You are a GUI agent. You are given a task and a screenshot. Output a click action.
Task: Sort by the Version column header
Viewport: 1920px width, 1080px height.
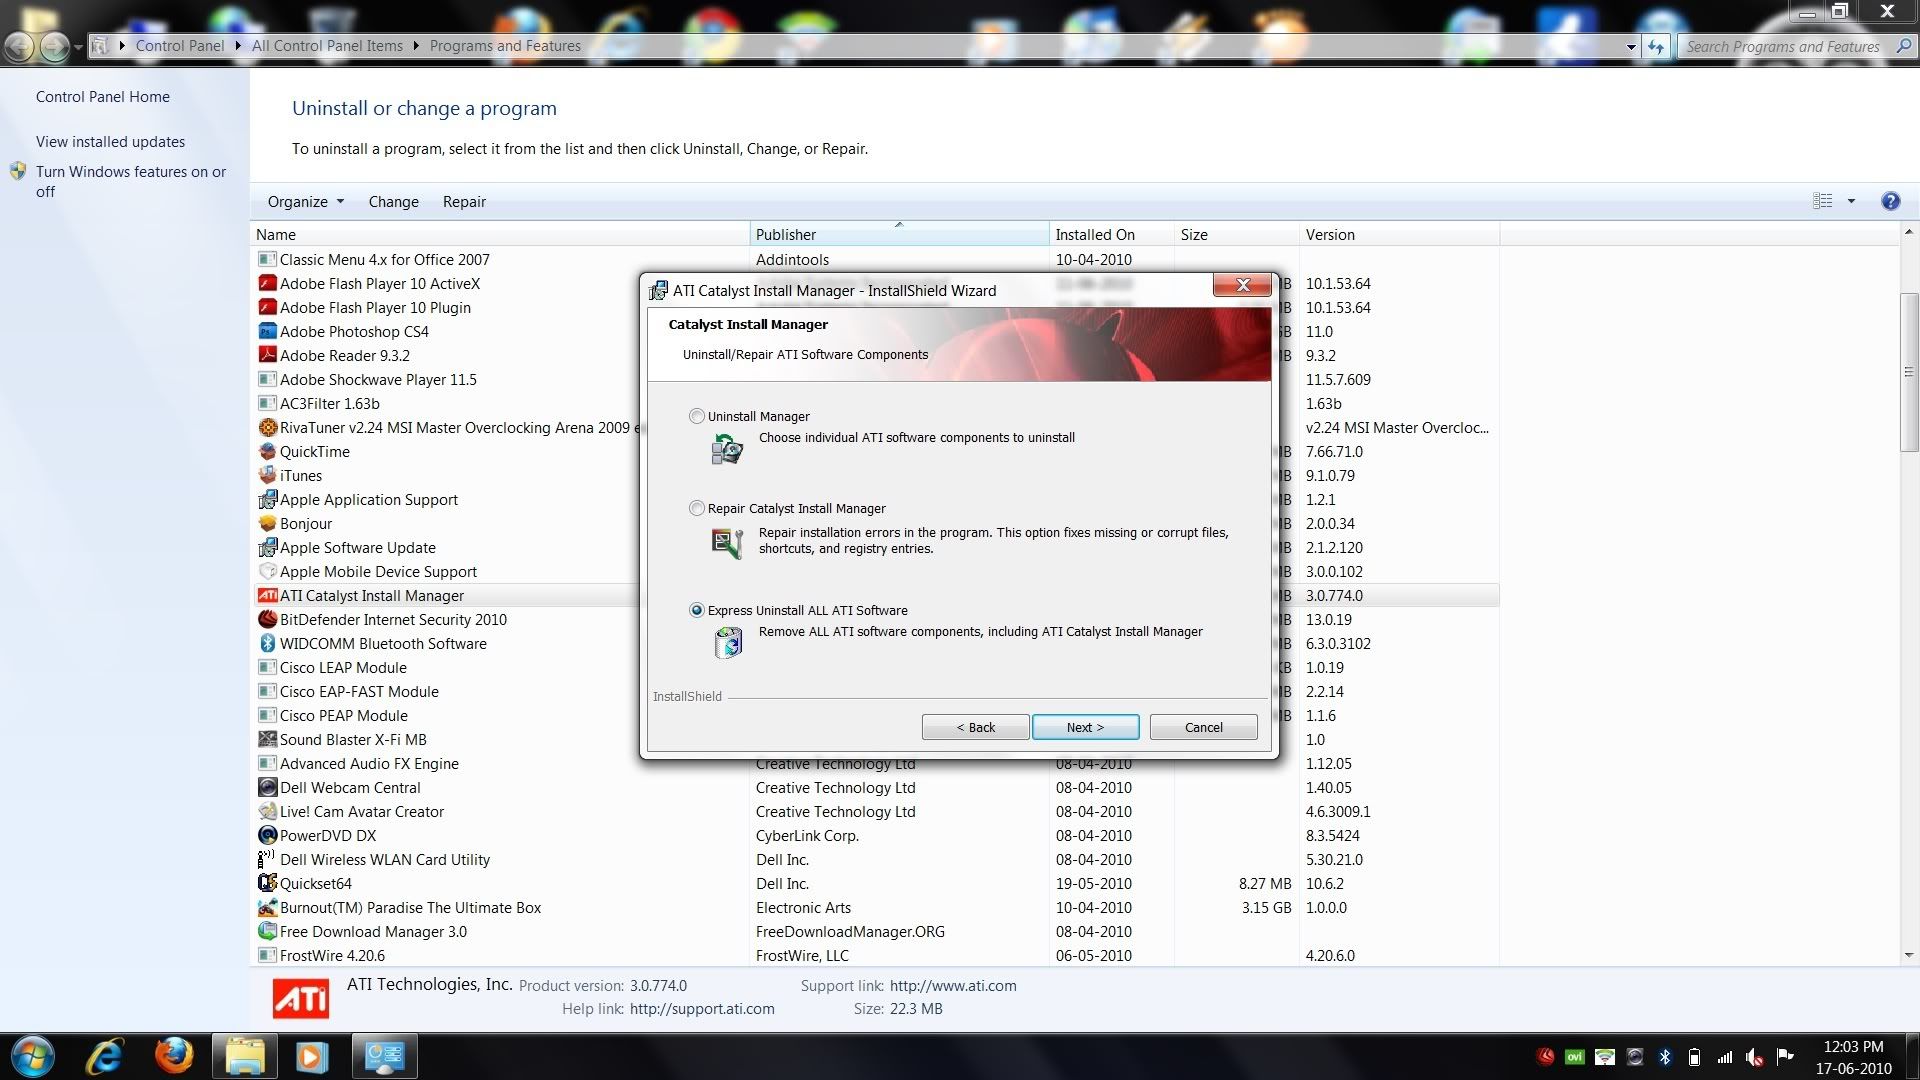tap(1399, 234)
